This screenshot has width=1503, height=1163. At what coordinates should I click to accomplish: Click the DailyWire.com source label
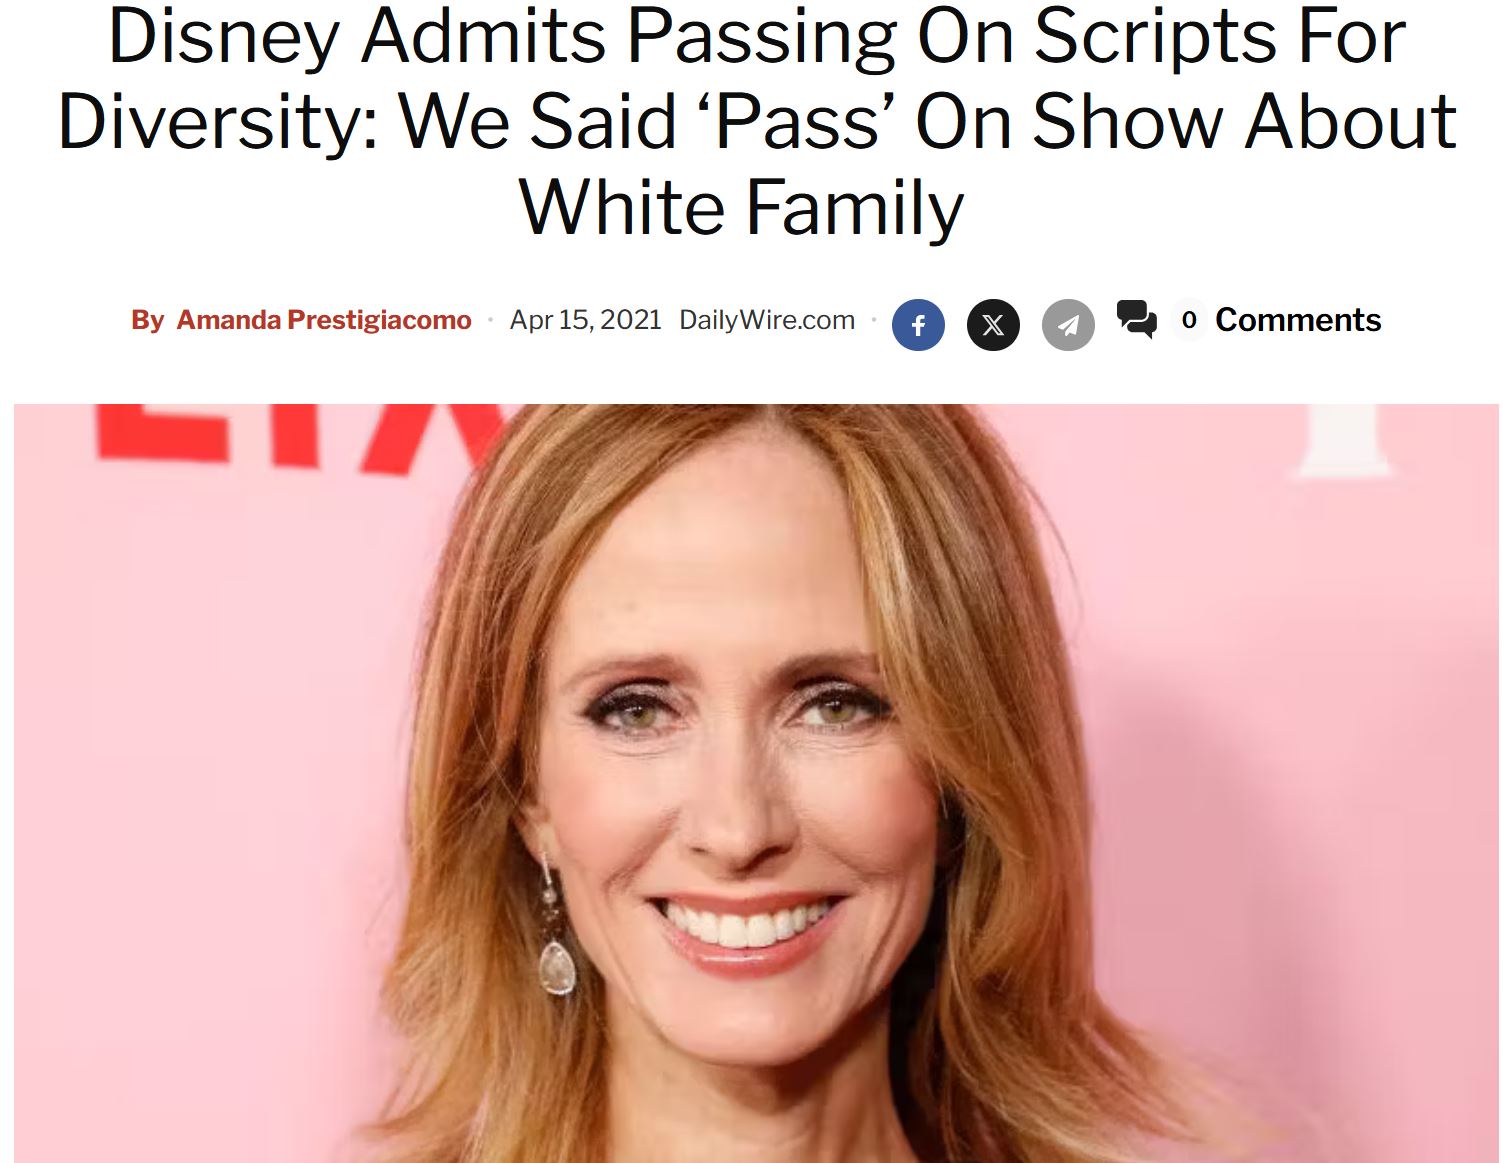pos(767,320)
